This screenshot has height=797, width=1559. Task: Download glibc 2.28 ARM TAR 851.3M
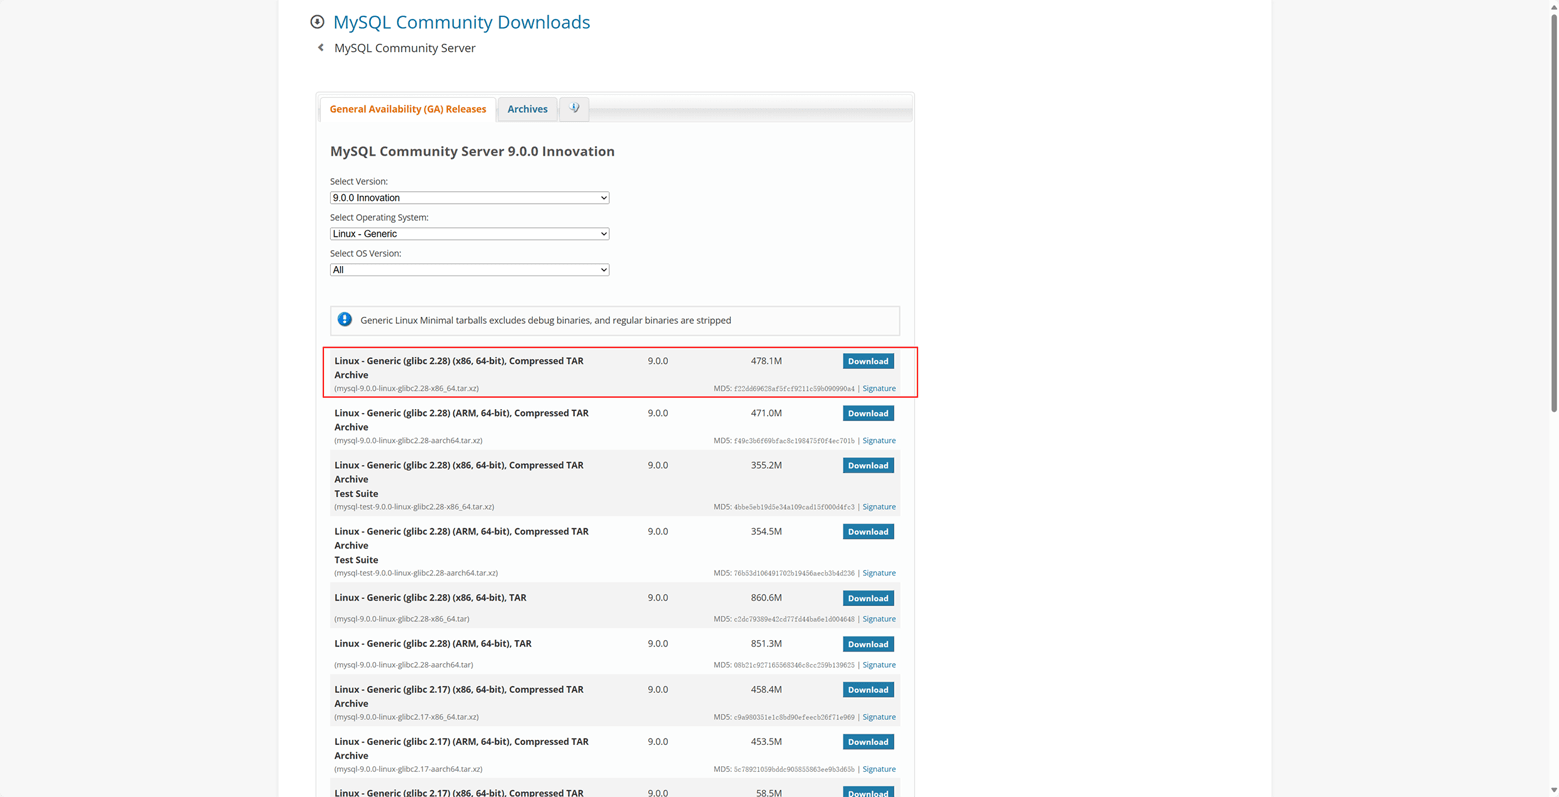[x=868, y=644]
